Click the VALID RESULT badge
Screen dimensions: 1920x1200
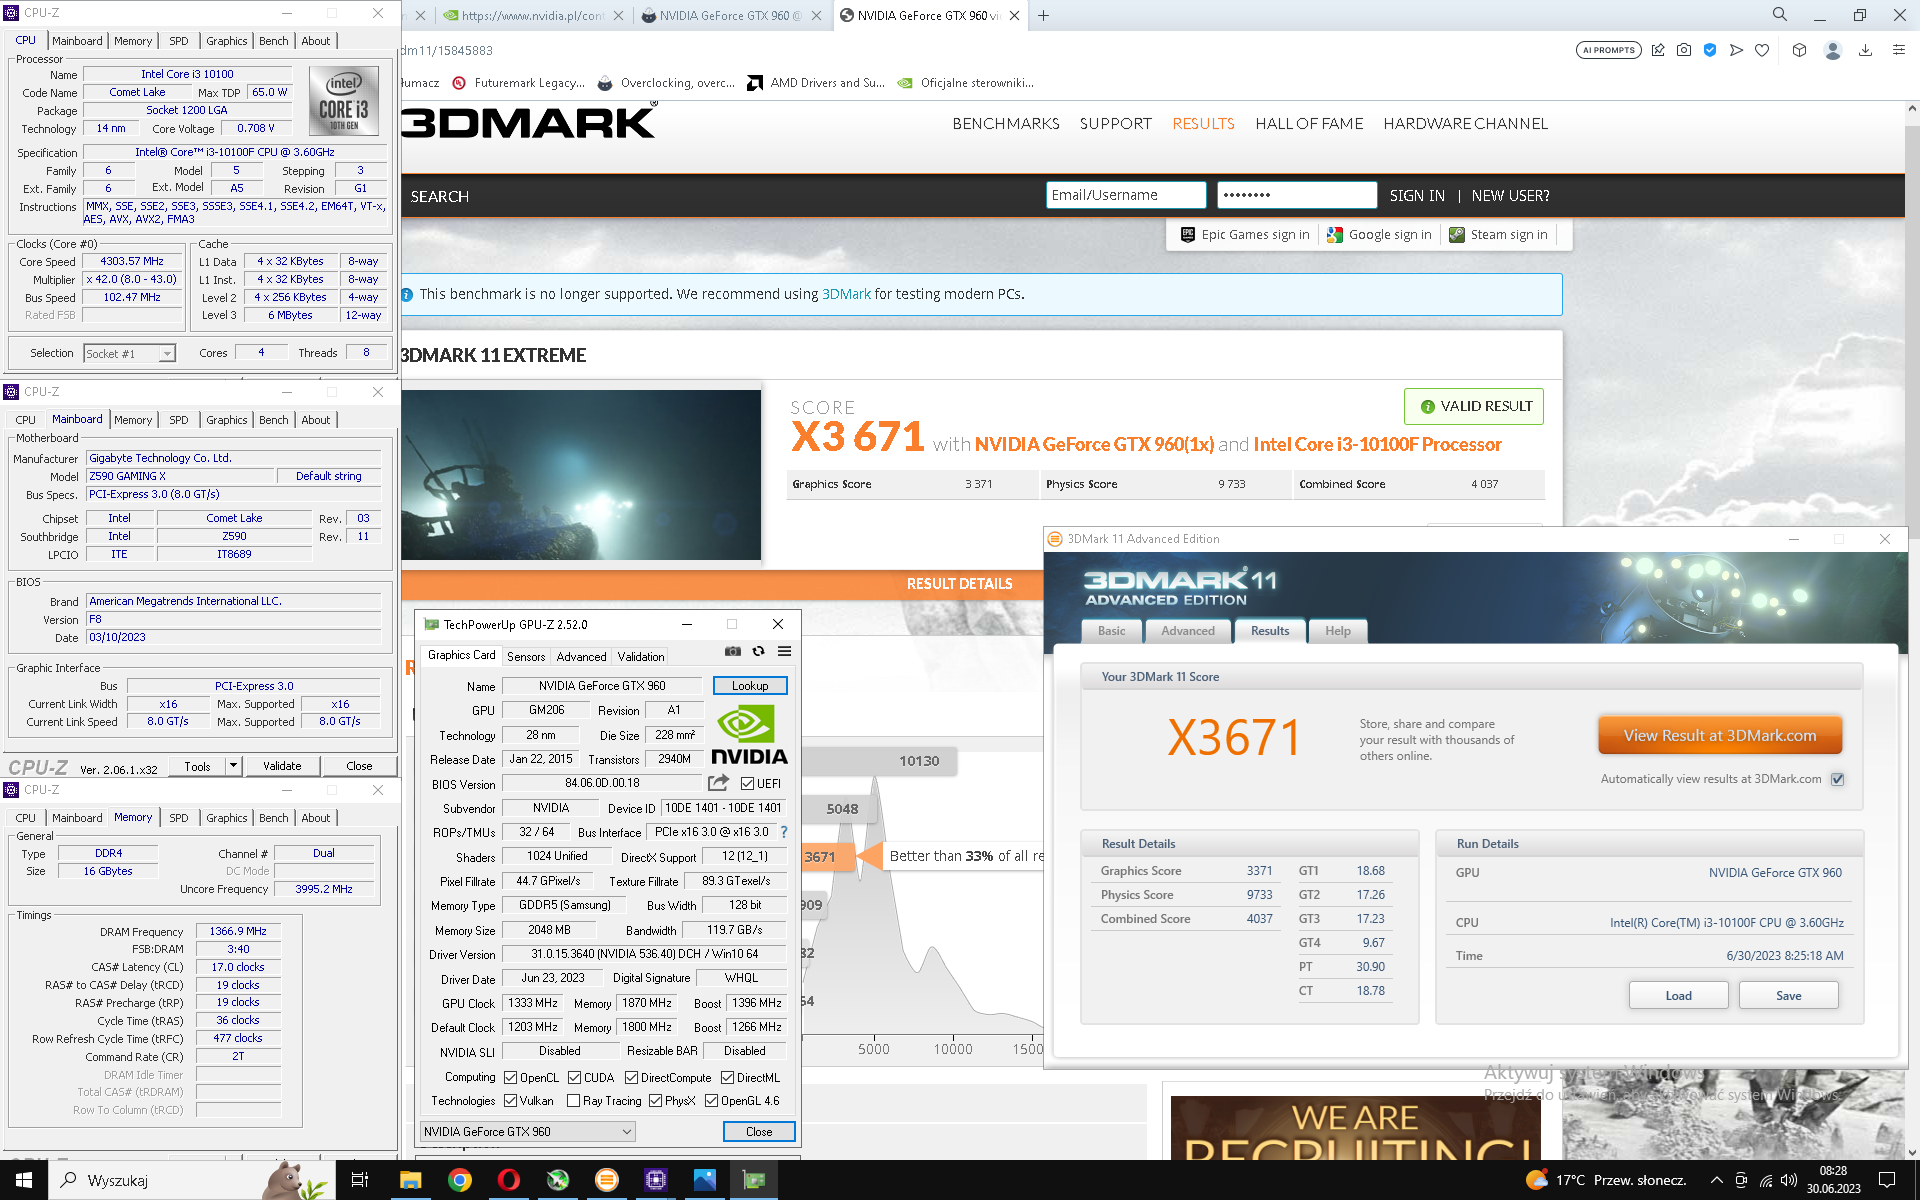(1474, 406)
